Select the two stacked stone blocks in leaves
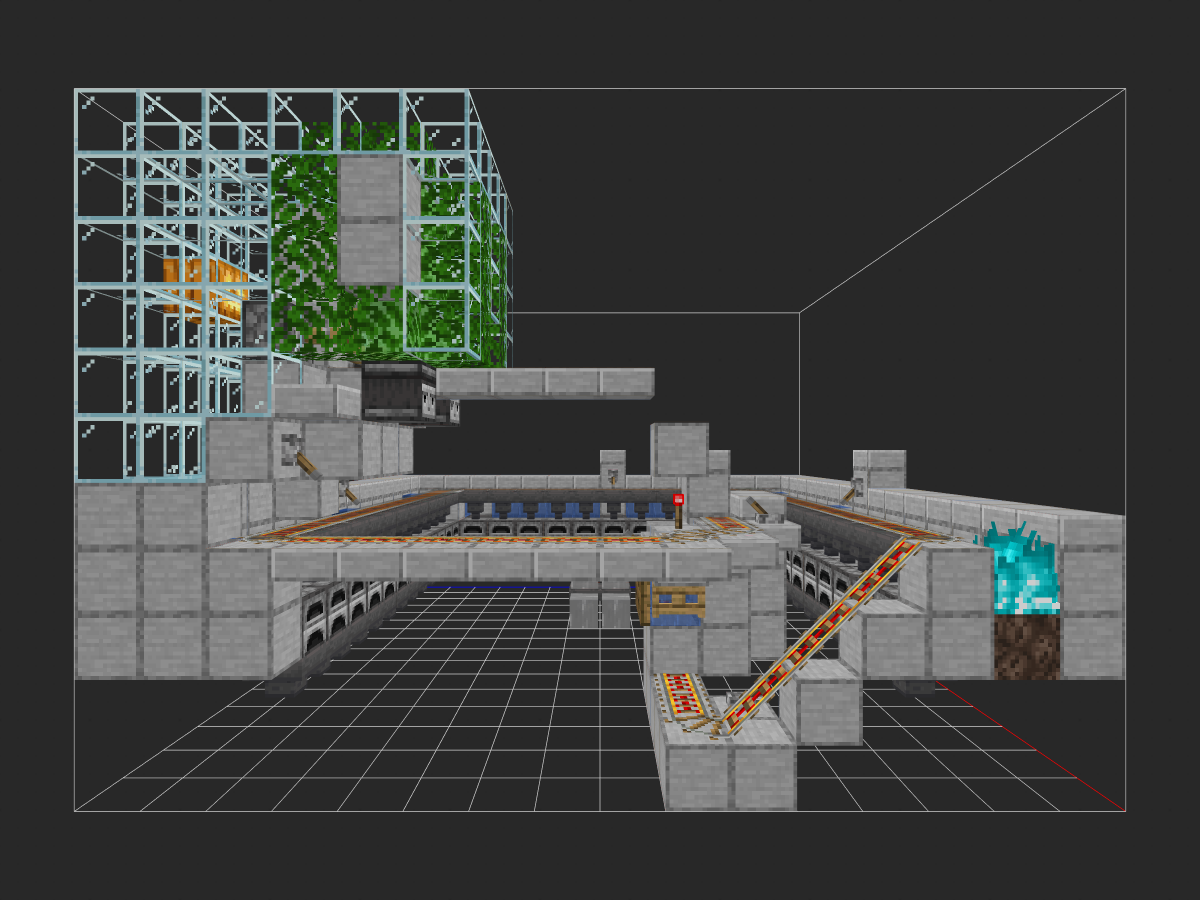 (372, 220)
